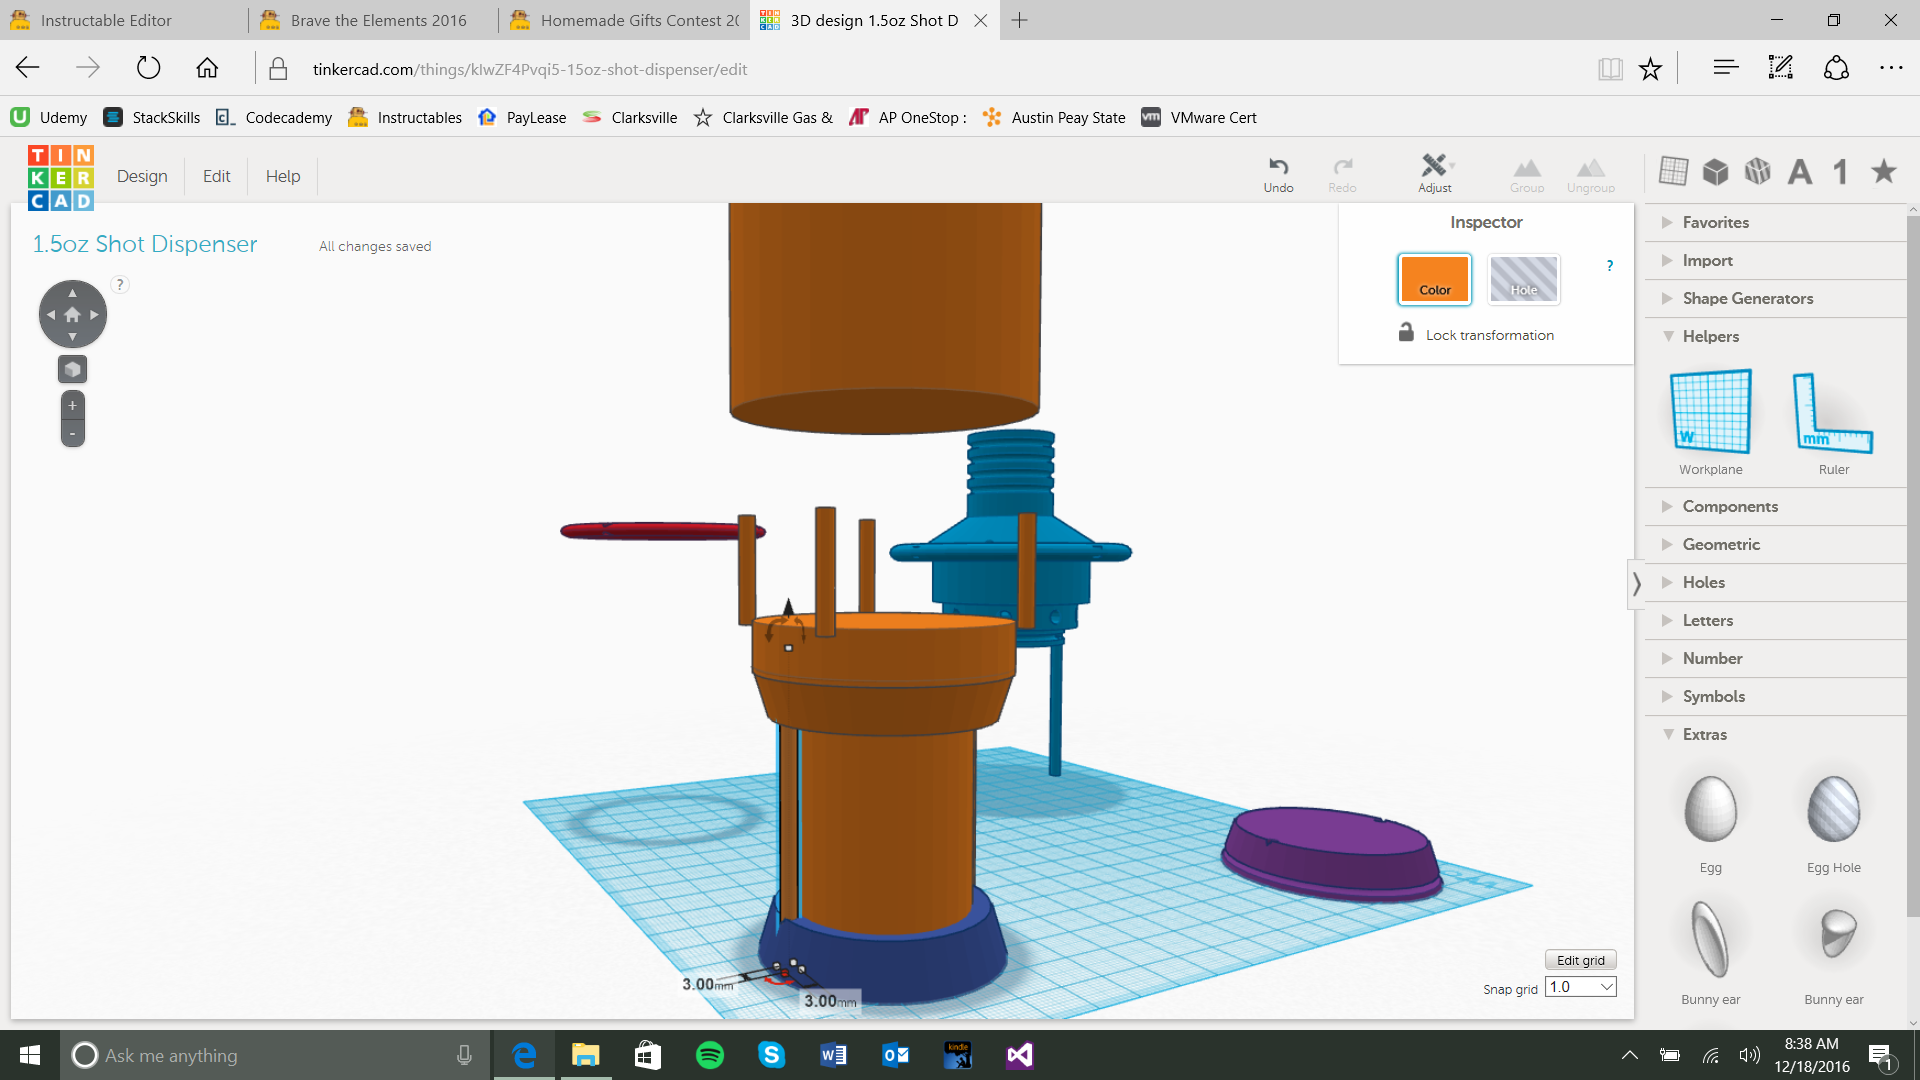Collapse the Helpers section
The image size is (1920, 1080).
1710,336
